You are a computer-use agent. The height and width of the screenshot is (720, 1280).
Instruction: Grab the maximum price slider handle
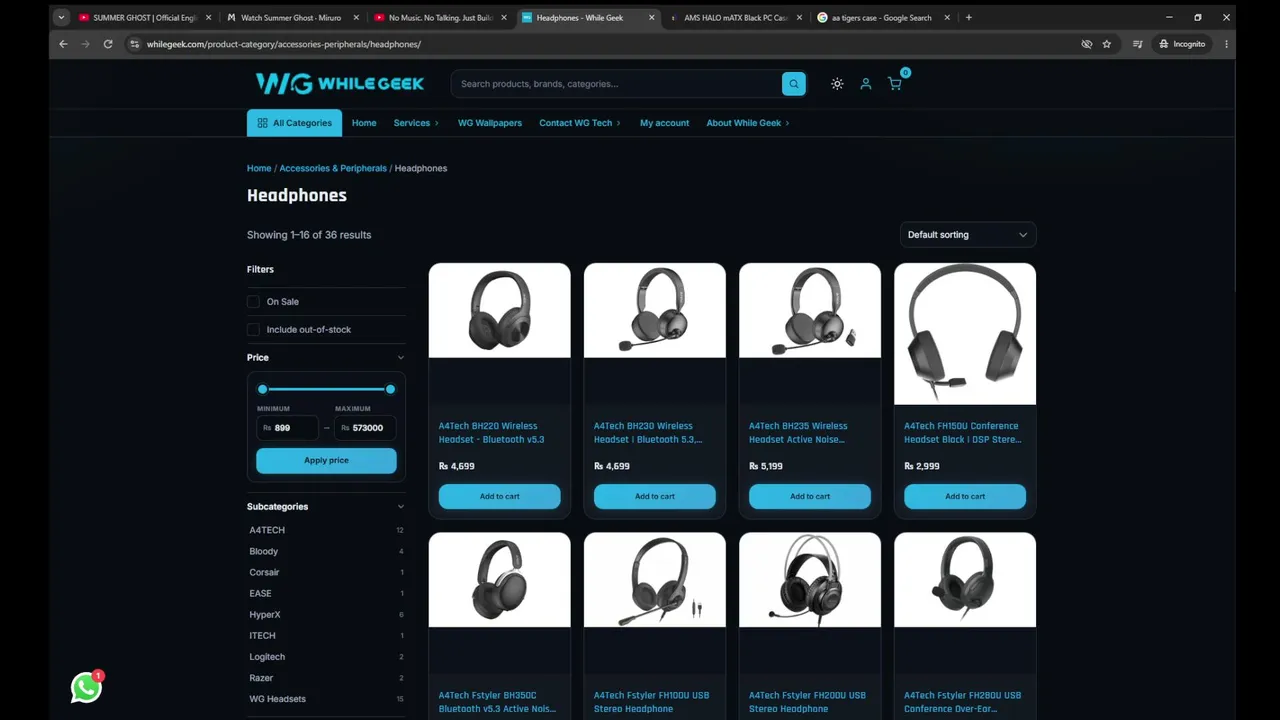point(390,389)
